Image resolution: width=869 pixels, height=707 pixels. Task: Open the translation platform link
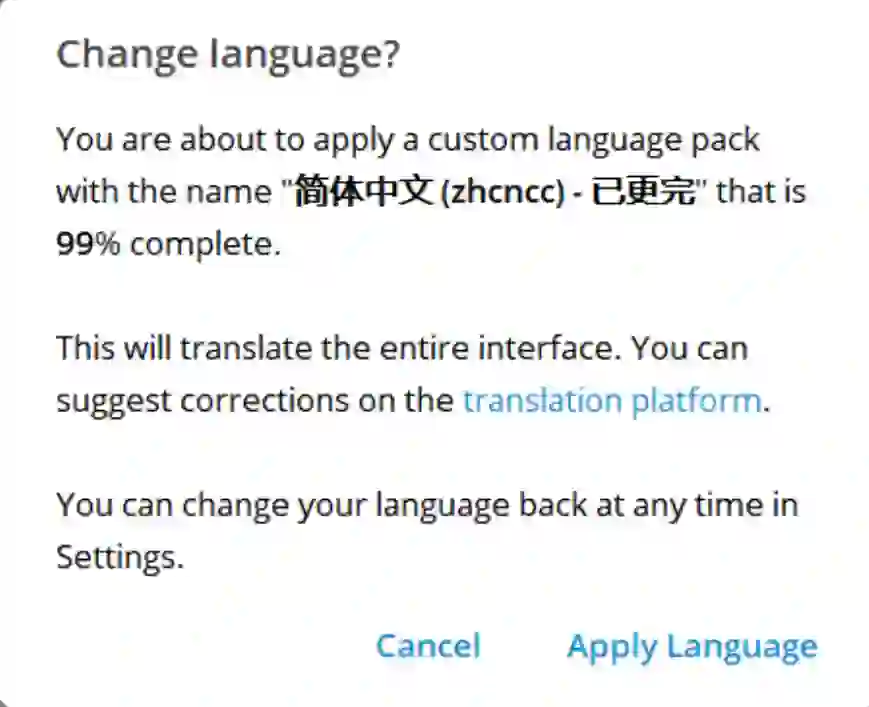[x=612, y=401]
